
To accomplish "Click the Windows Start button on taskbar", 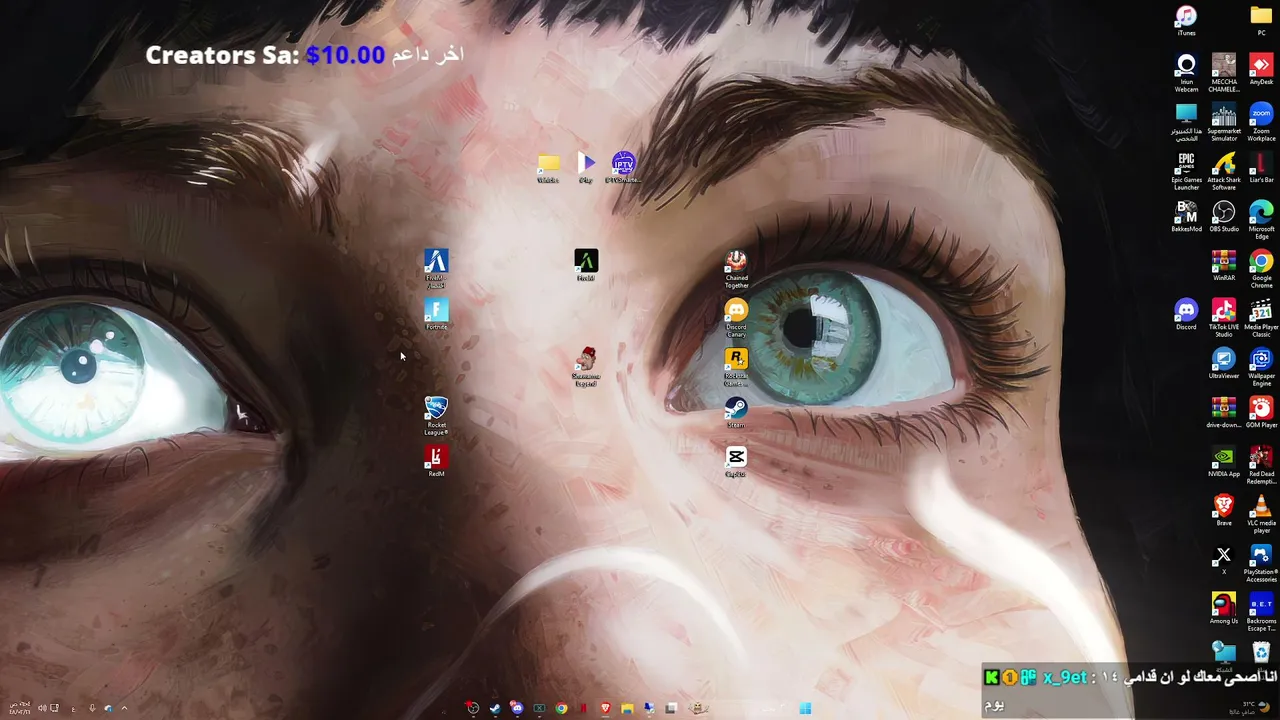I will [805, 709].
